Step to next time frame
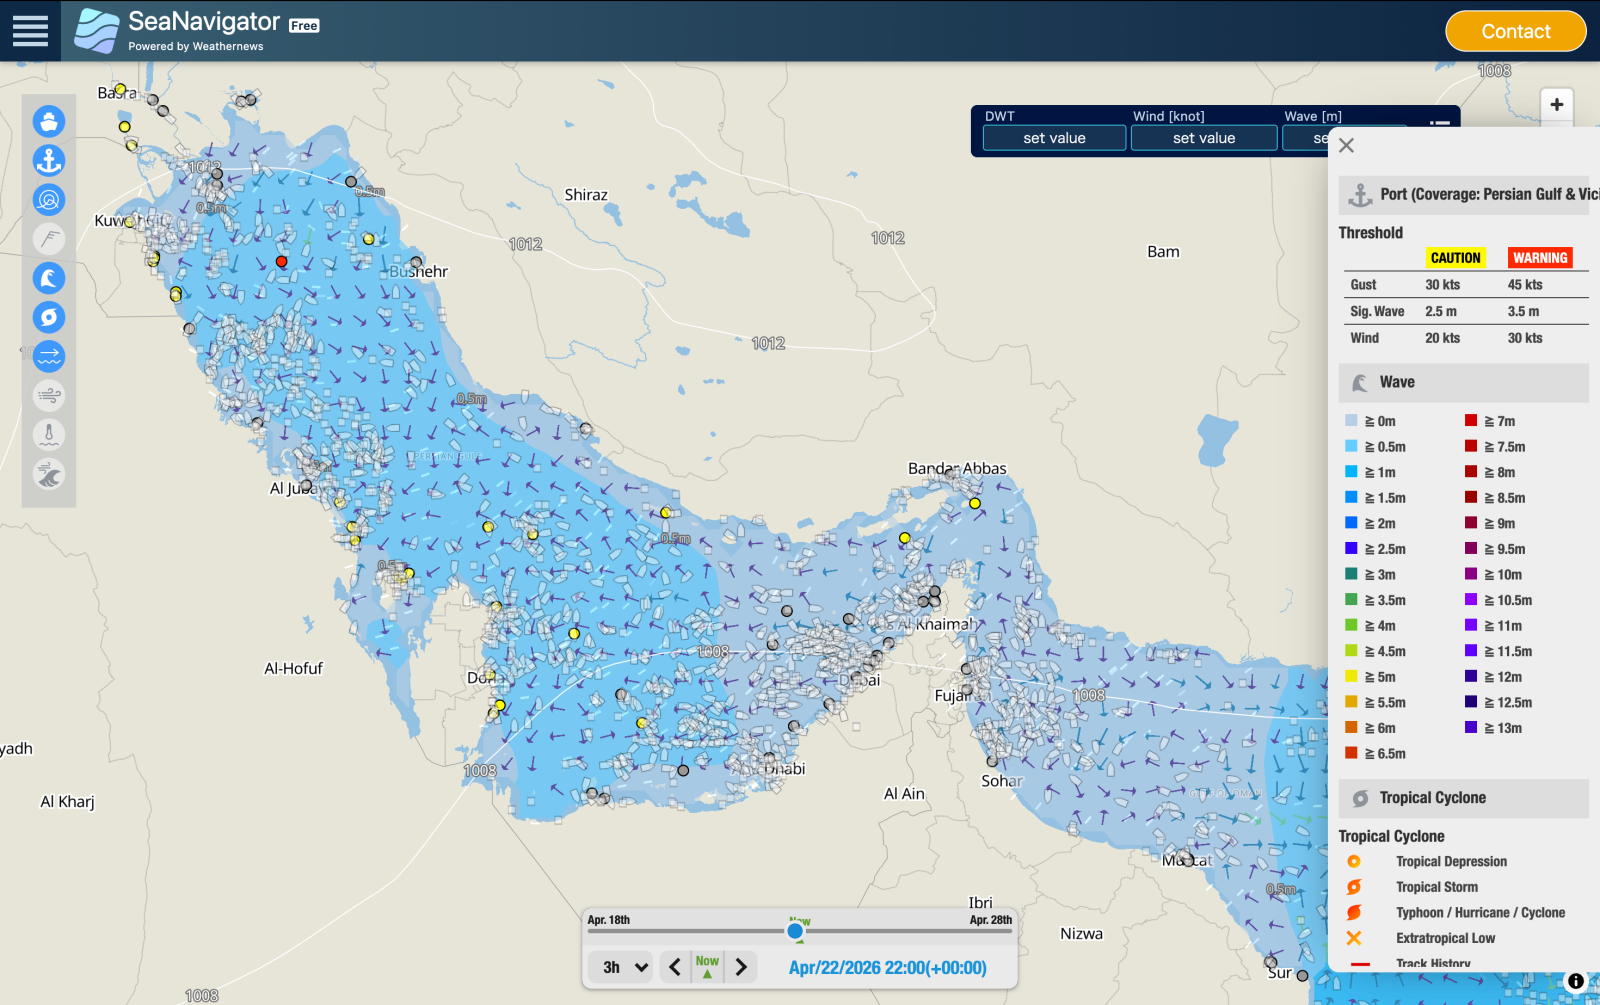Viewport: 1600px width, 1005px height. 741,967
